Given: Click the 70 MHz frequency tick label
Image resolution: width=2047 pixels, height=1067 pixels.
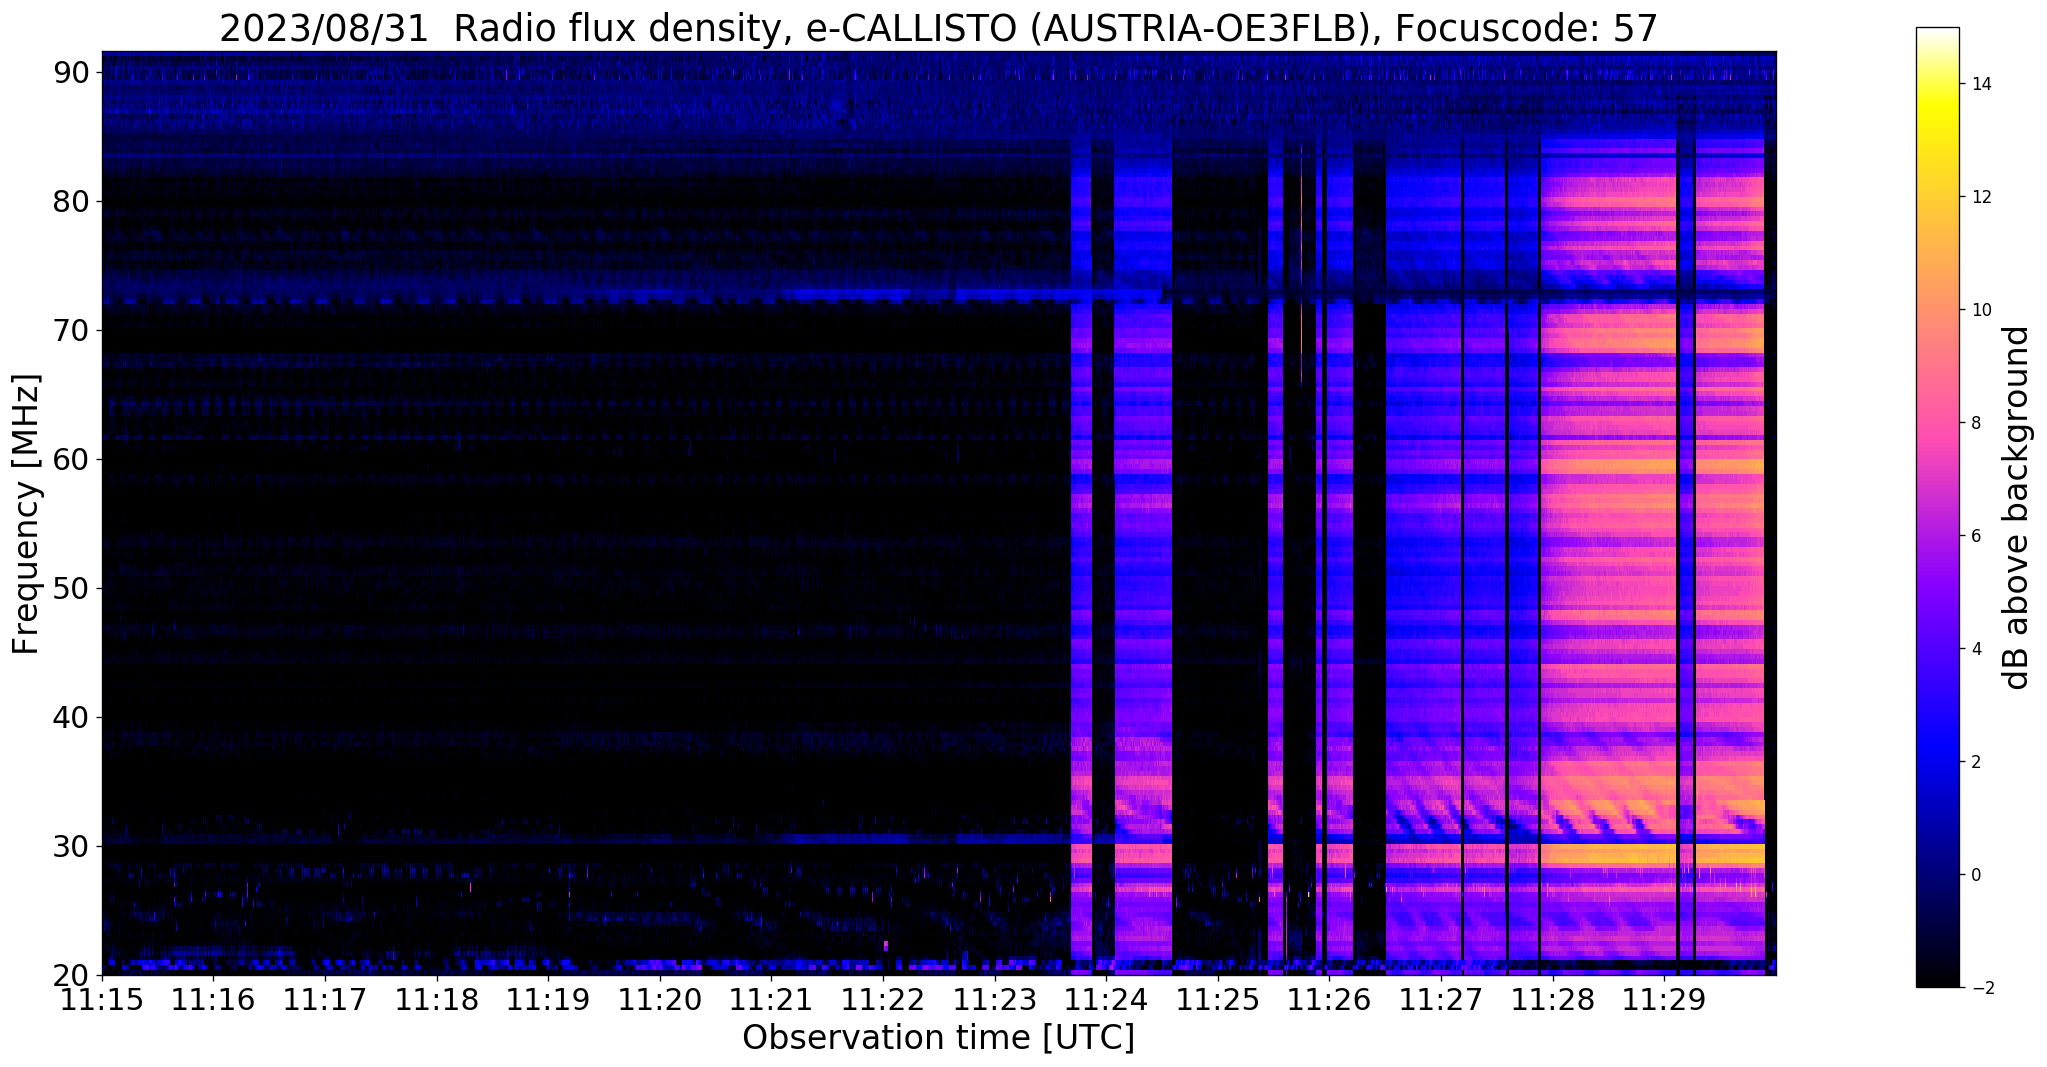Looking at the screenshot, I should pos(73,330).
